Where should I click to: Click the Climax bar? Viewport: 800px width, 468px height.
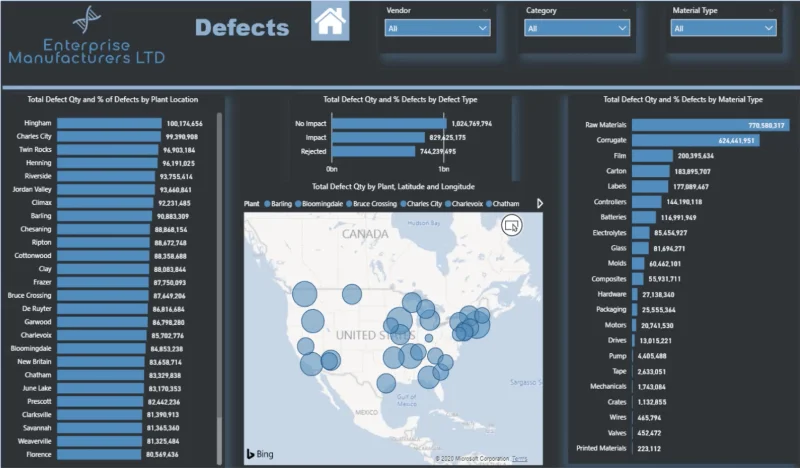click(105, 203)
